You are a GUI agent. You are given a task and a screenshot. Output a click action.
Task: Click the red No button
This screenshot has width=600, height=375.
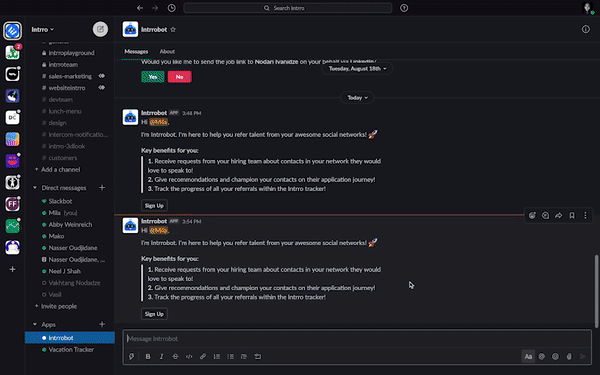pos(179,77)
